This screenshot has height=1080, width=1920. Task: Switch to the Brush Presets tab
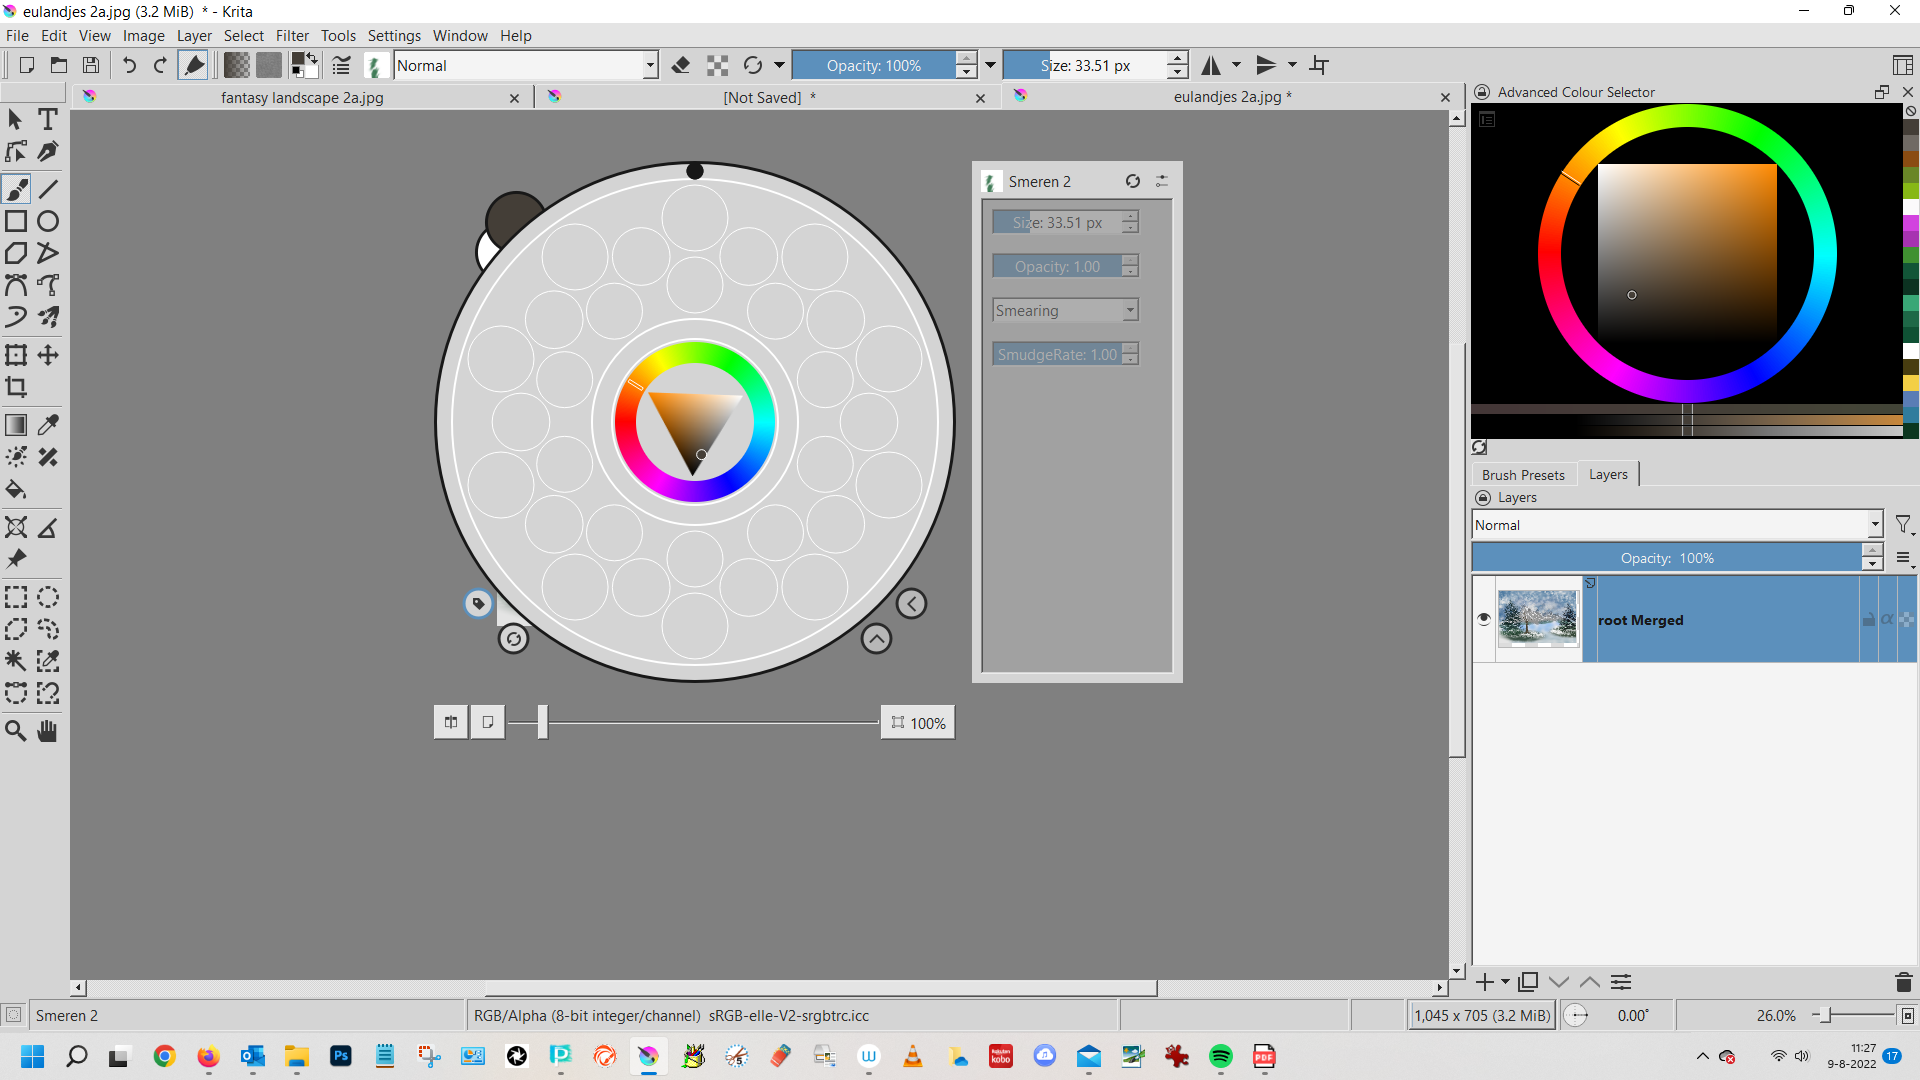(x=1522, y=475)
